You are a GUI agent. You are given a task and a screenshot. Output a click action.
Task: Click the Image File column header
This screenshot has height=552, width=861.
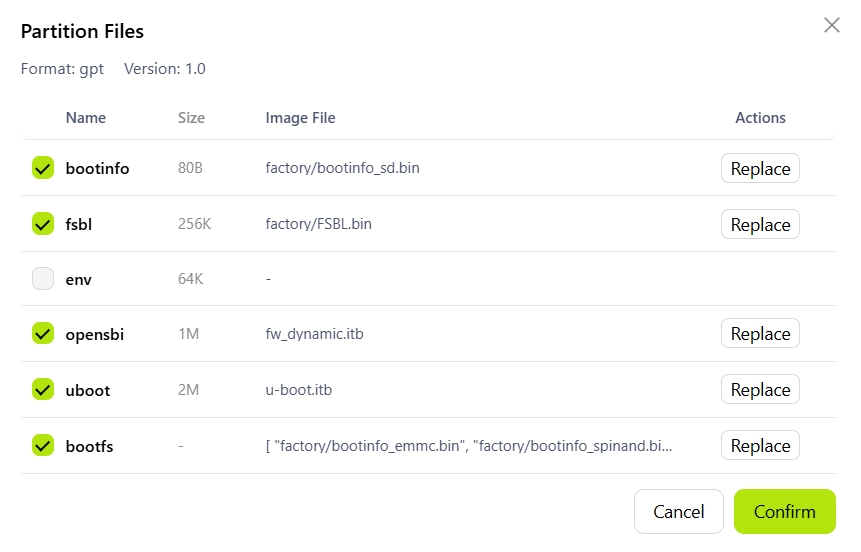pos(300,118)
